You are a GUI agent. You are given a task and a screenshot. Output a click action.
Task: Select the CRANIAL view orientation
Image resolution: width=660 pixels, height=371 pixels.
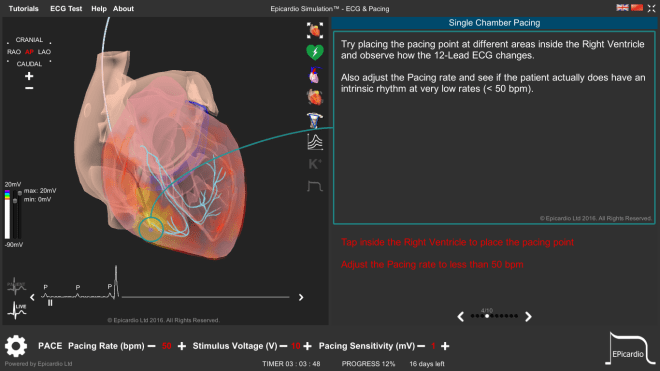click(x=29, y=40)
